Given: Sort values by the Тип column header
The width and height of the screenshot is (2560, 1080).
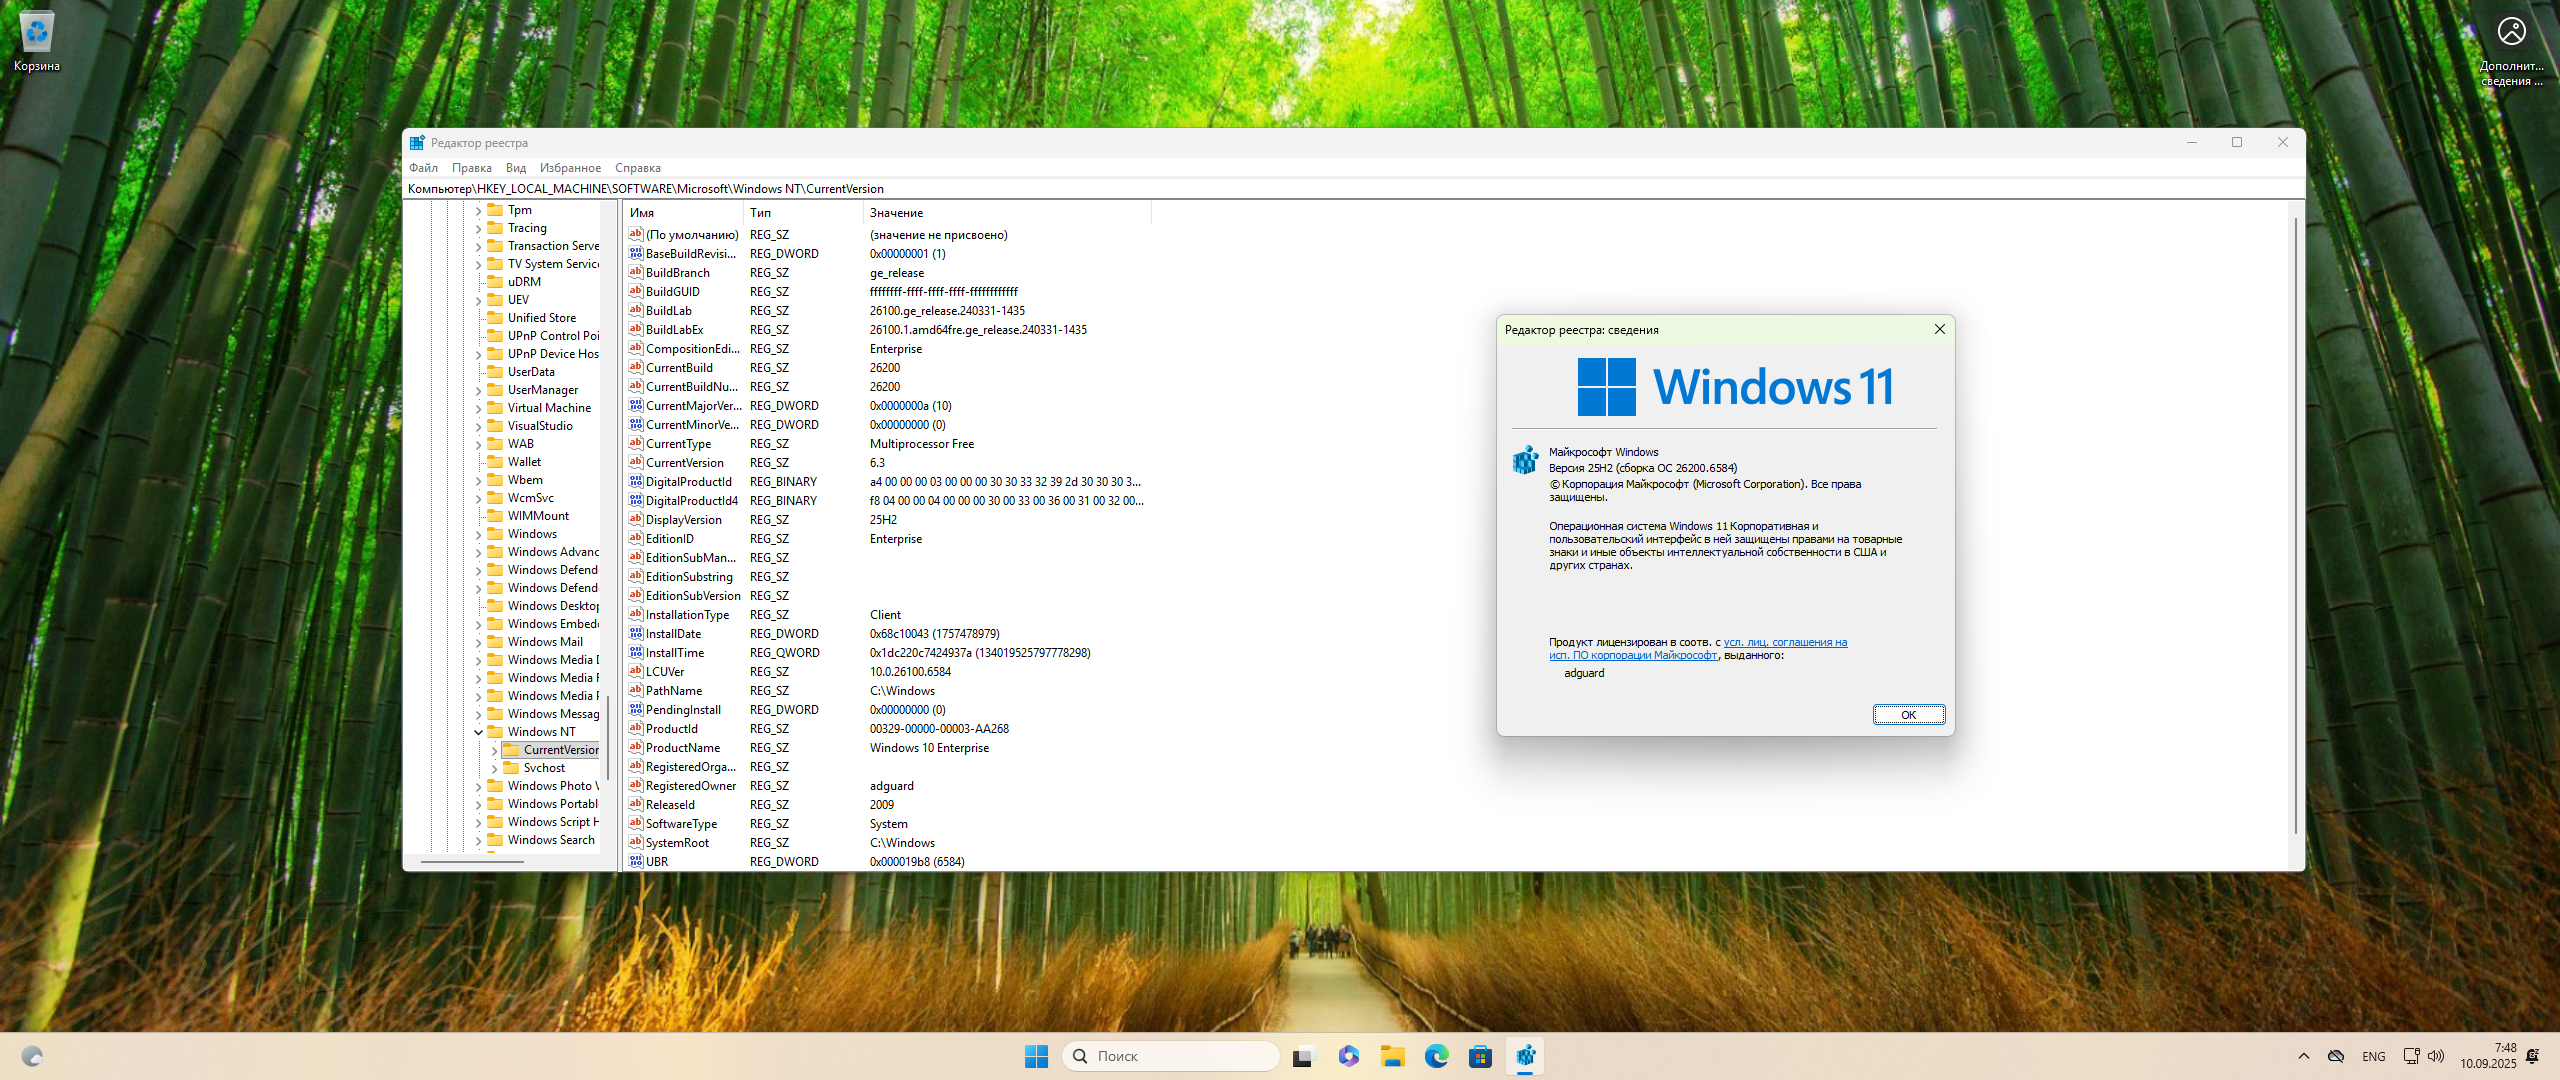Looking at the screenshot, I should tap(803, 213).
